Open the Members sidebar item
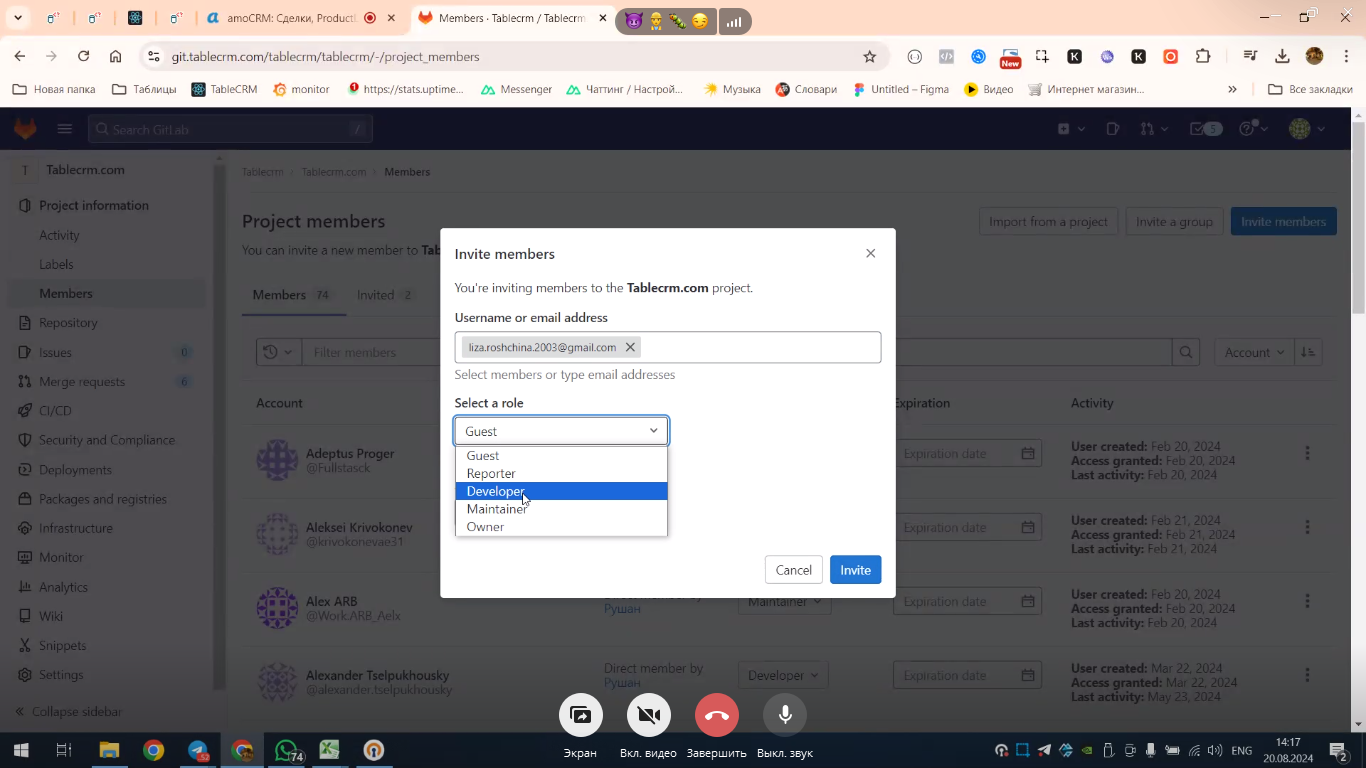Screen dimensions: 1366x768 coord(66,293)
